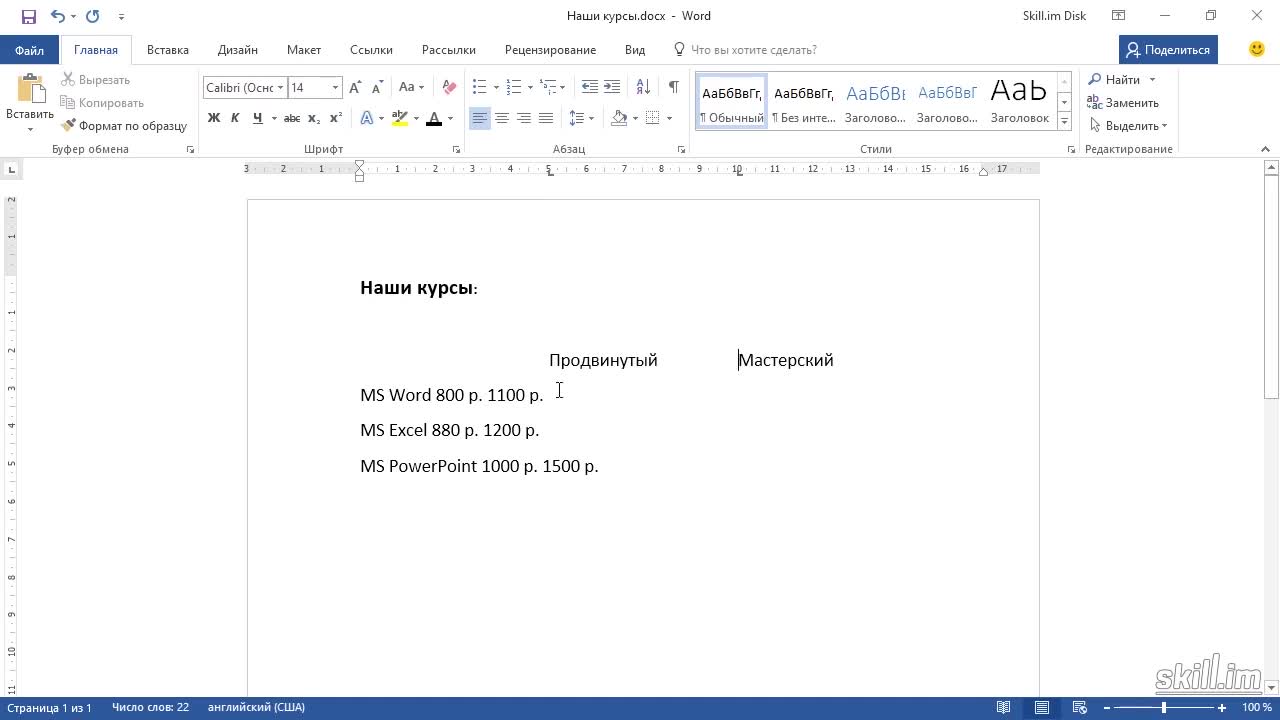The width and height of the screenshot is (1280, 720).
Task: Increase paragraph indent
Action: tap(612, 88)
